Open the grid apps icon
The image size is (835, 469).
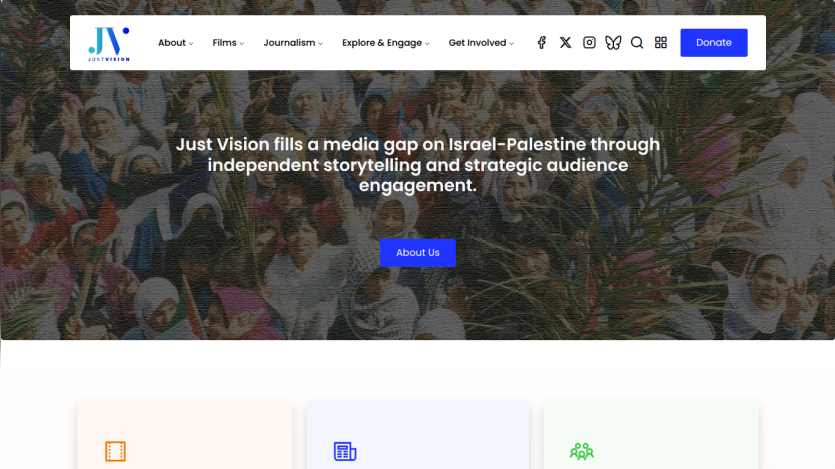point(661,43)
